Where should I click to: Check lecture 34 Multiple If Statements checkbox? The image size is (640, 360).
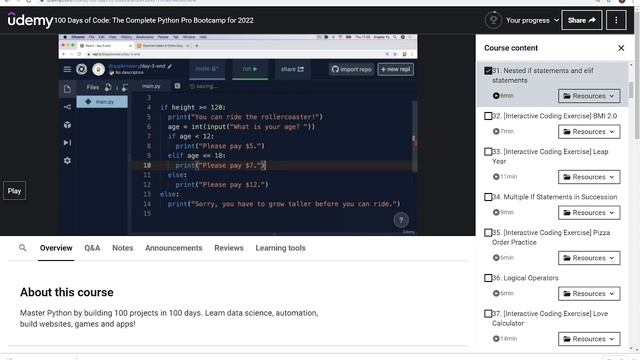488,197
